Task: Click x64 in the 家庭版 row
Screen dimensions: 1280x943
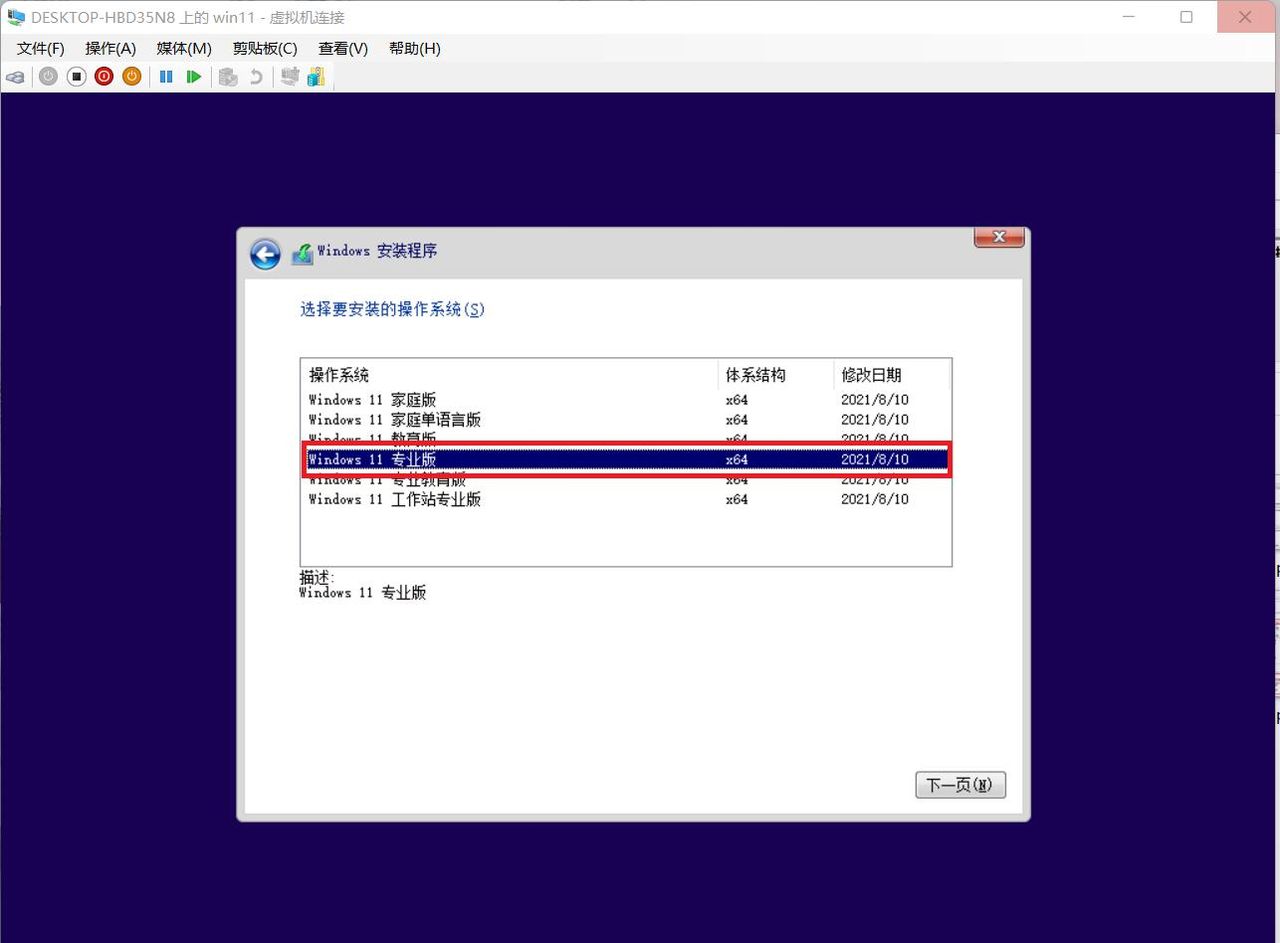Action: pos(737,400)
